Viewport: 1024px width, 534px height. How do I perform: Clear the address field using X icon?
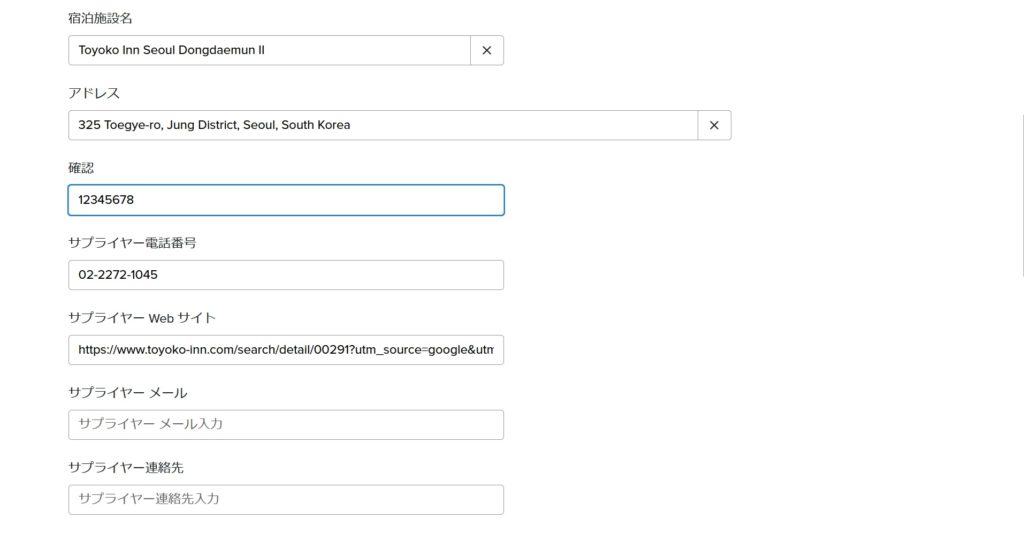(x=714, y=125)
